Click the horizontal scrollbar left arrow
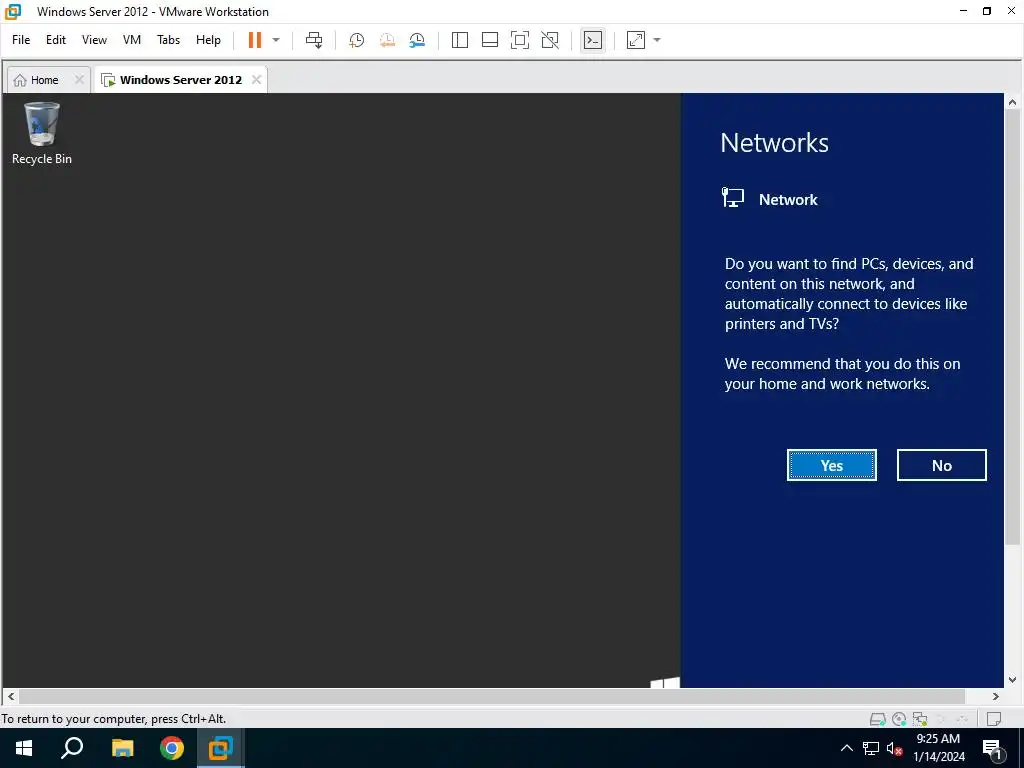This screenshot has width=1024, height=768. 11,697
